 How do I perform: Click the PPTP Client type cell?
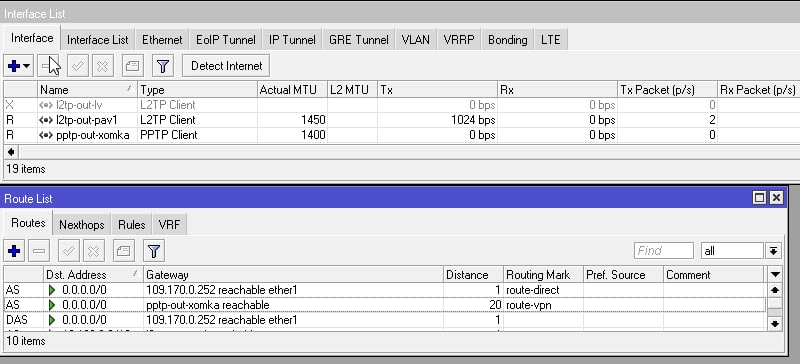(x=197, y=135)
